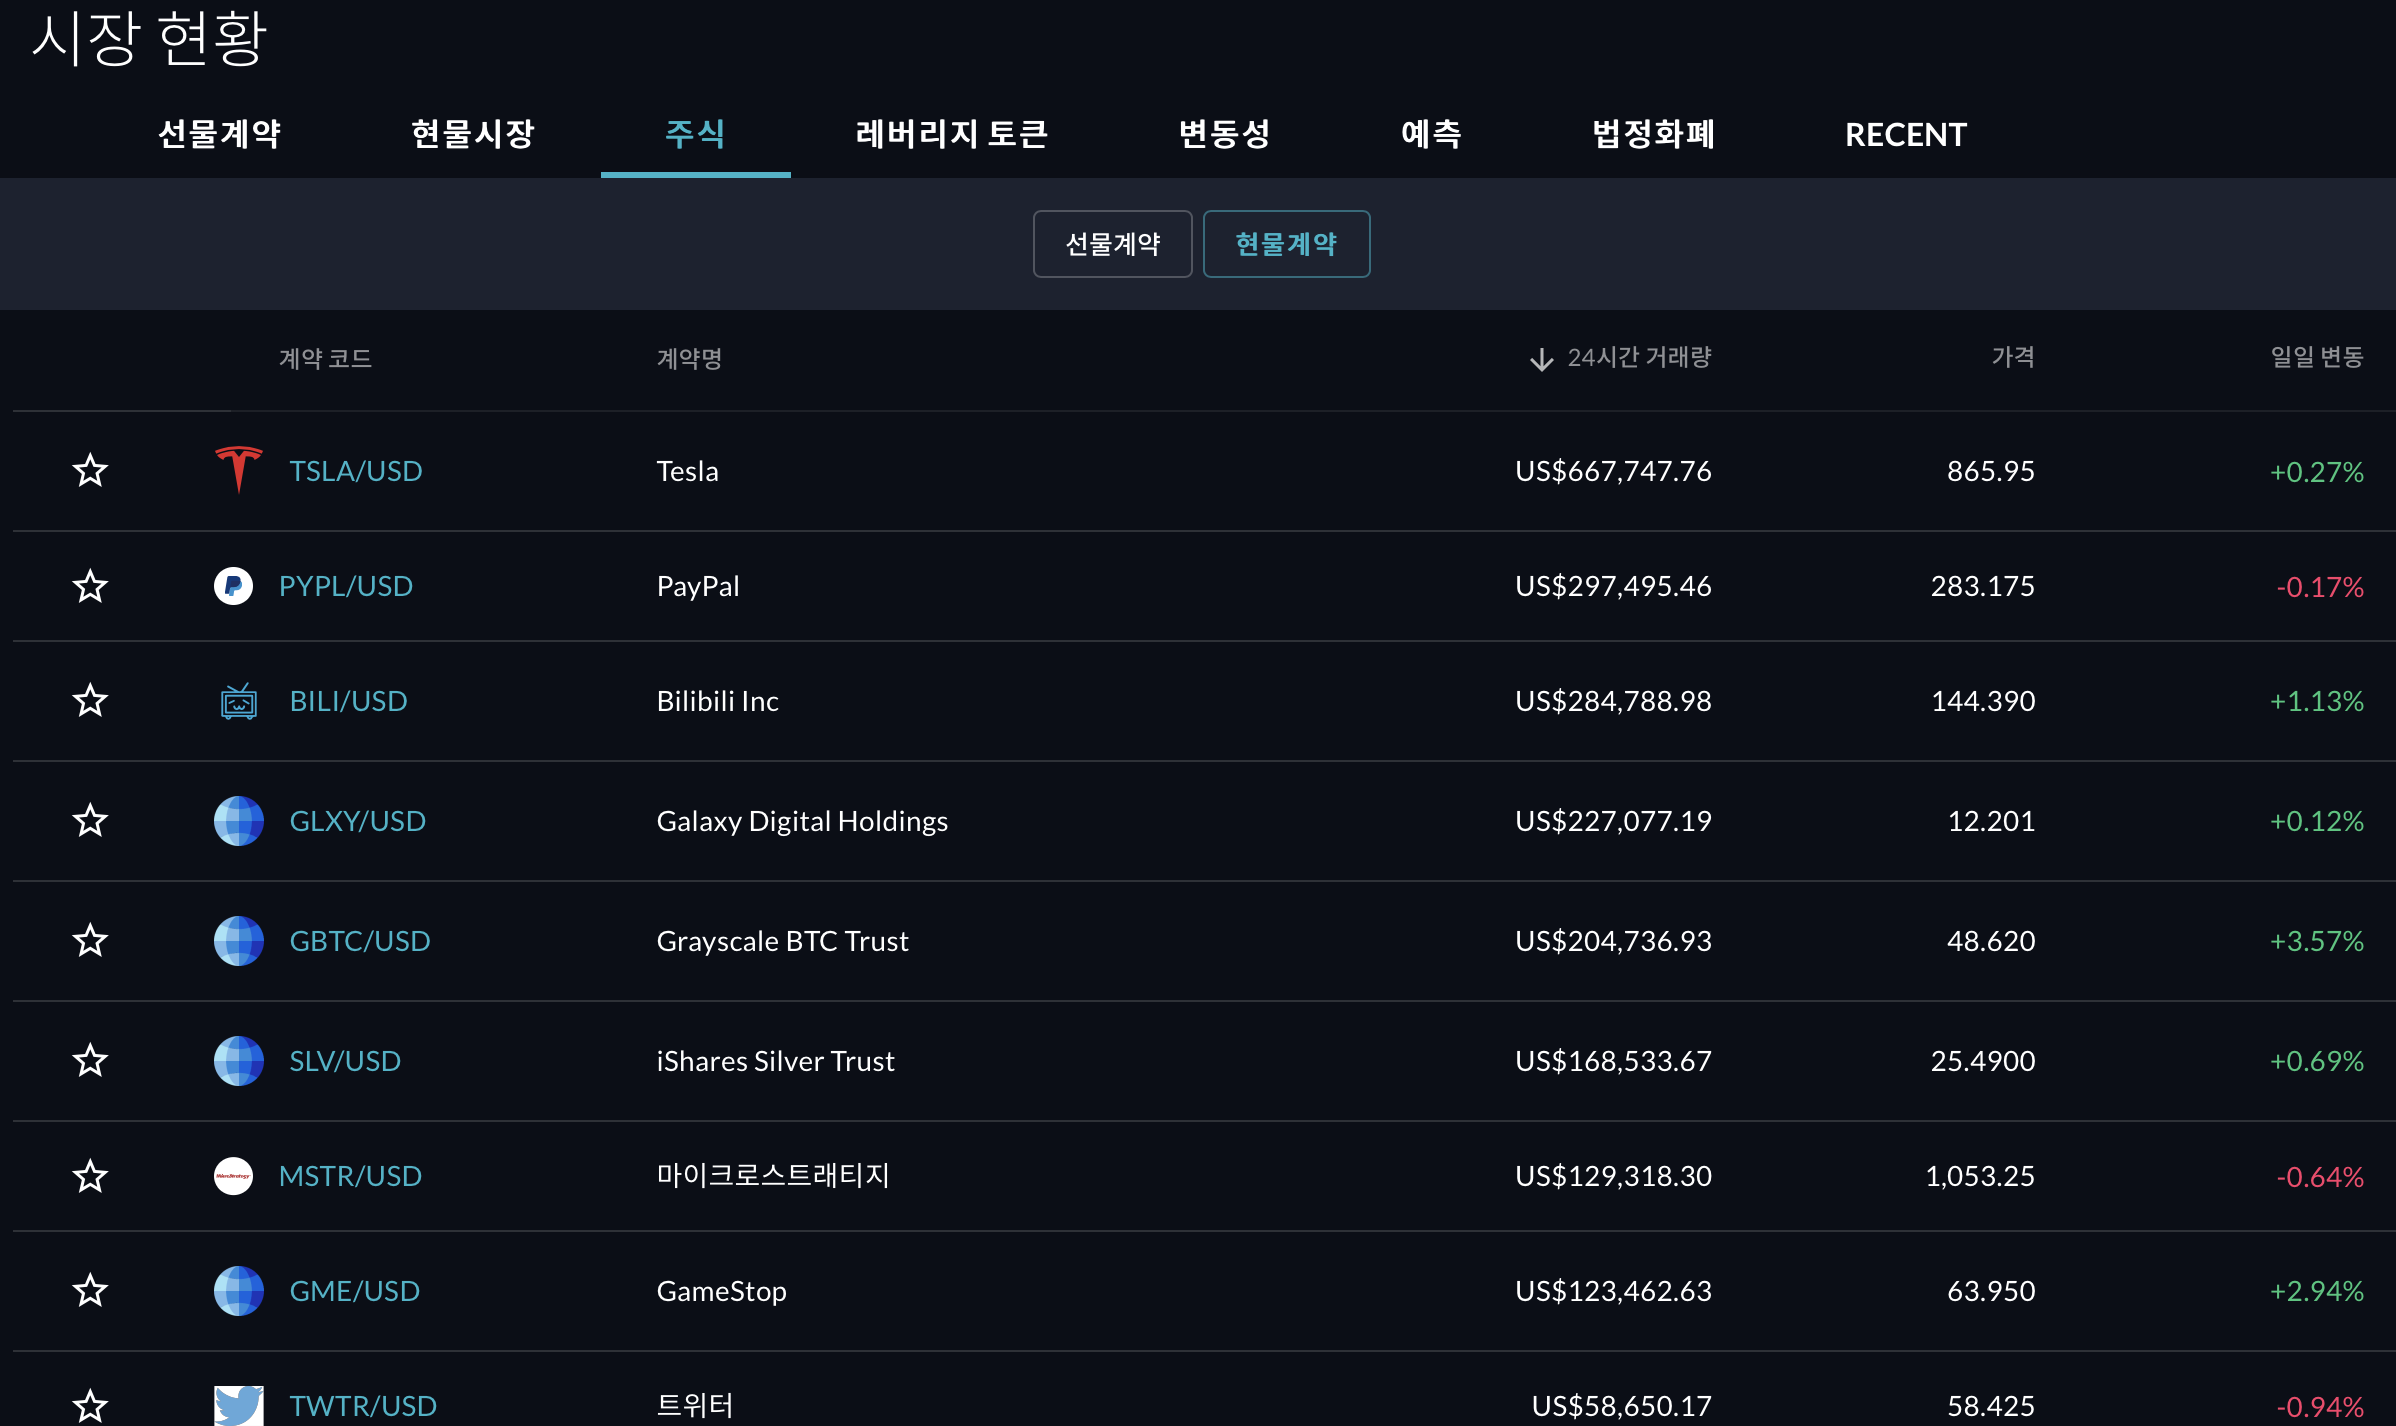Click the Tesla logo icon
The width and height of the screenshot is (2396, 1426).
tap(238, 469)
